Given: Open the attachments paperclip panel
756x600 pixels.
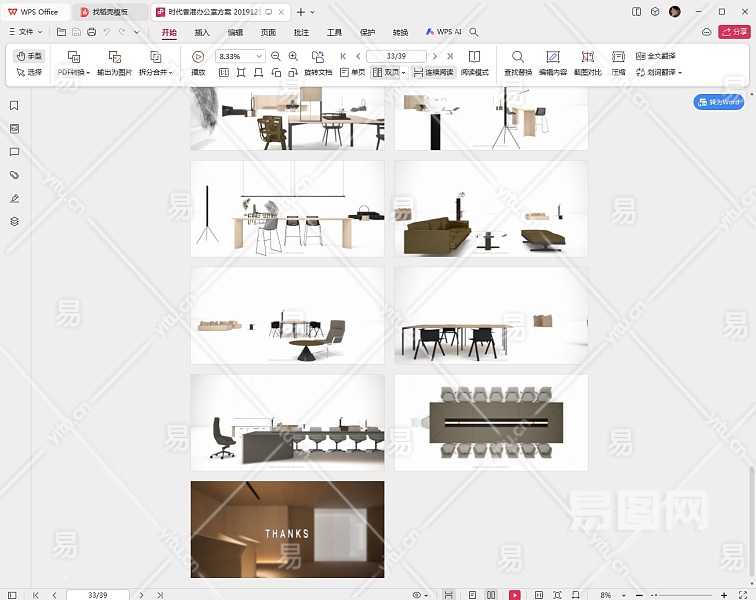Looking at the screenshot, I should tap(14, 175).
